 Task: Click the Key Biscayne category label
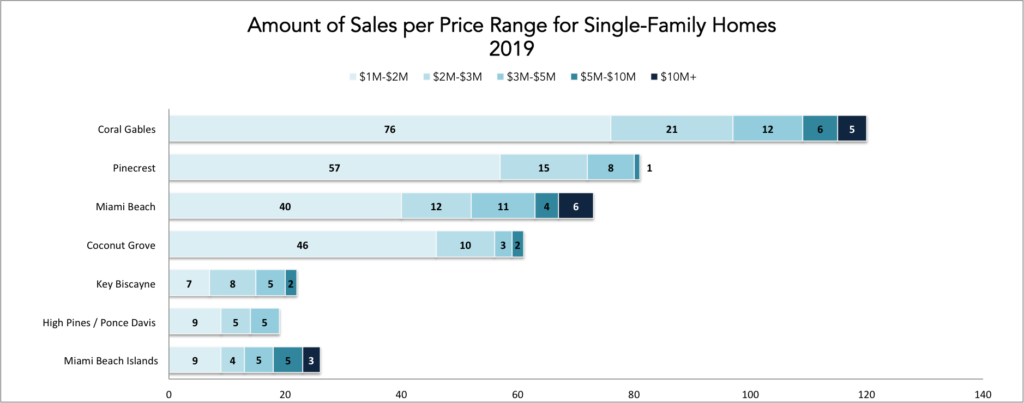pos(126,283)
